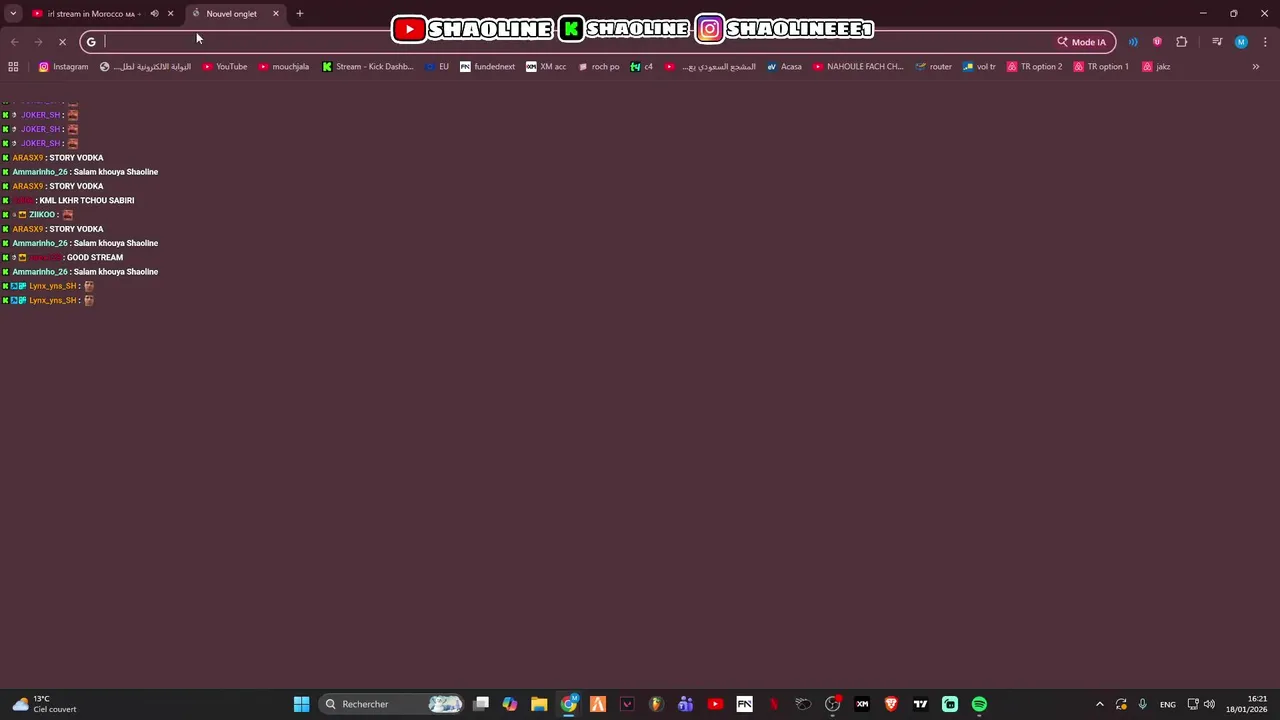
Task: Open the TR option 2 bookmark
Action: pos(1034,67)
